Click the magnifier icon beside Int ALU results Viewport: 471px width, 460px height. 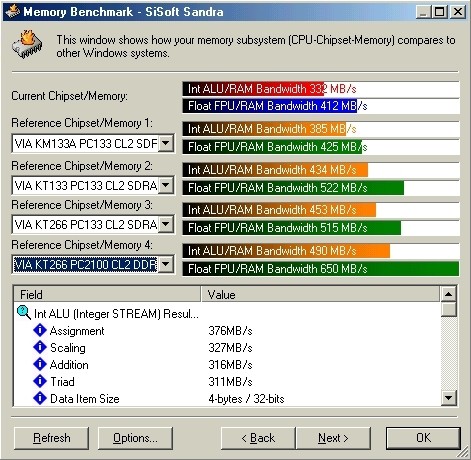click(24, 313)
